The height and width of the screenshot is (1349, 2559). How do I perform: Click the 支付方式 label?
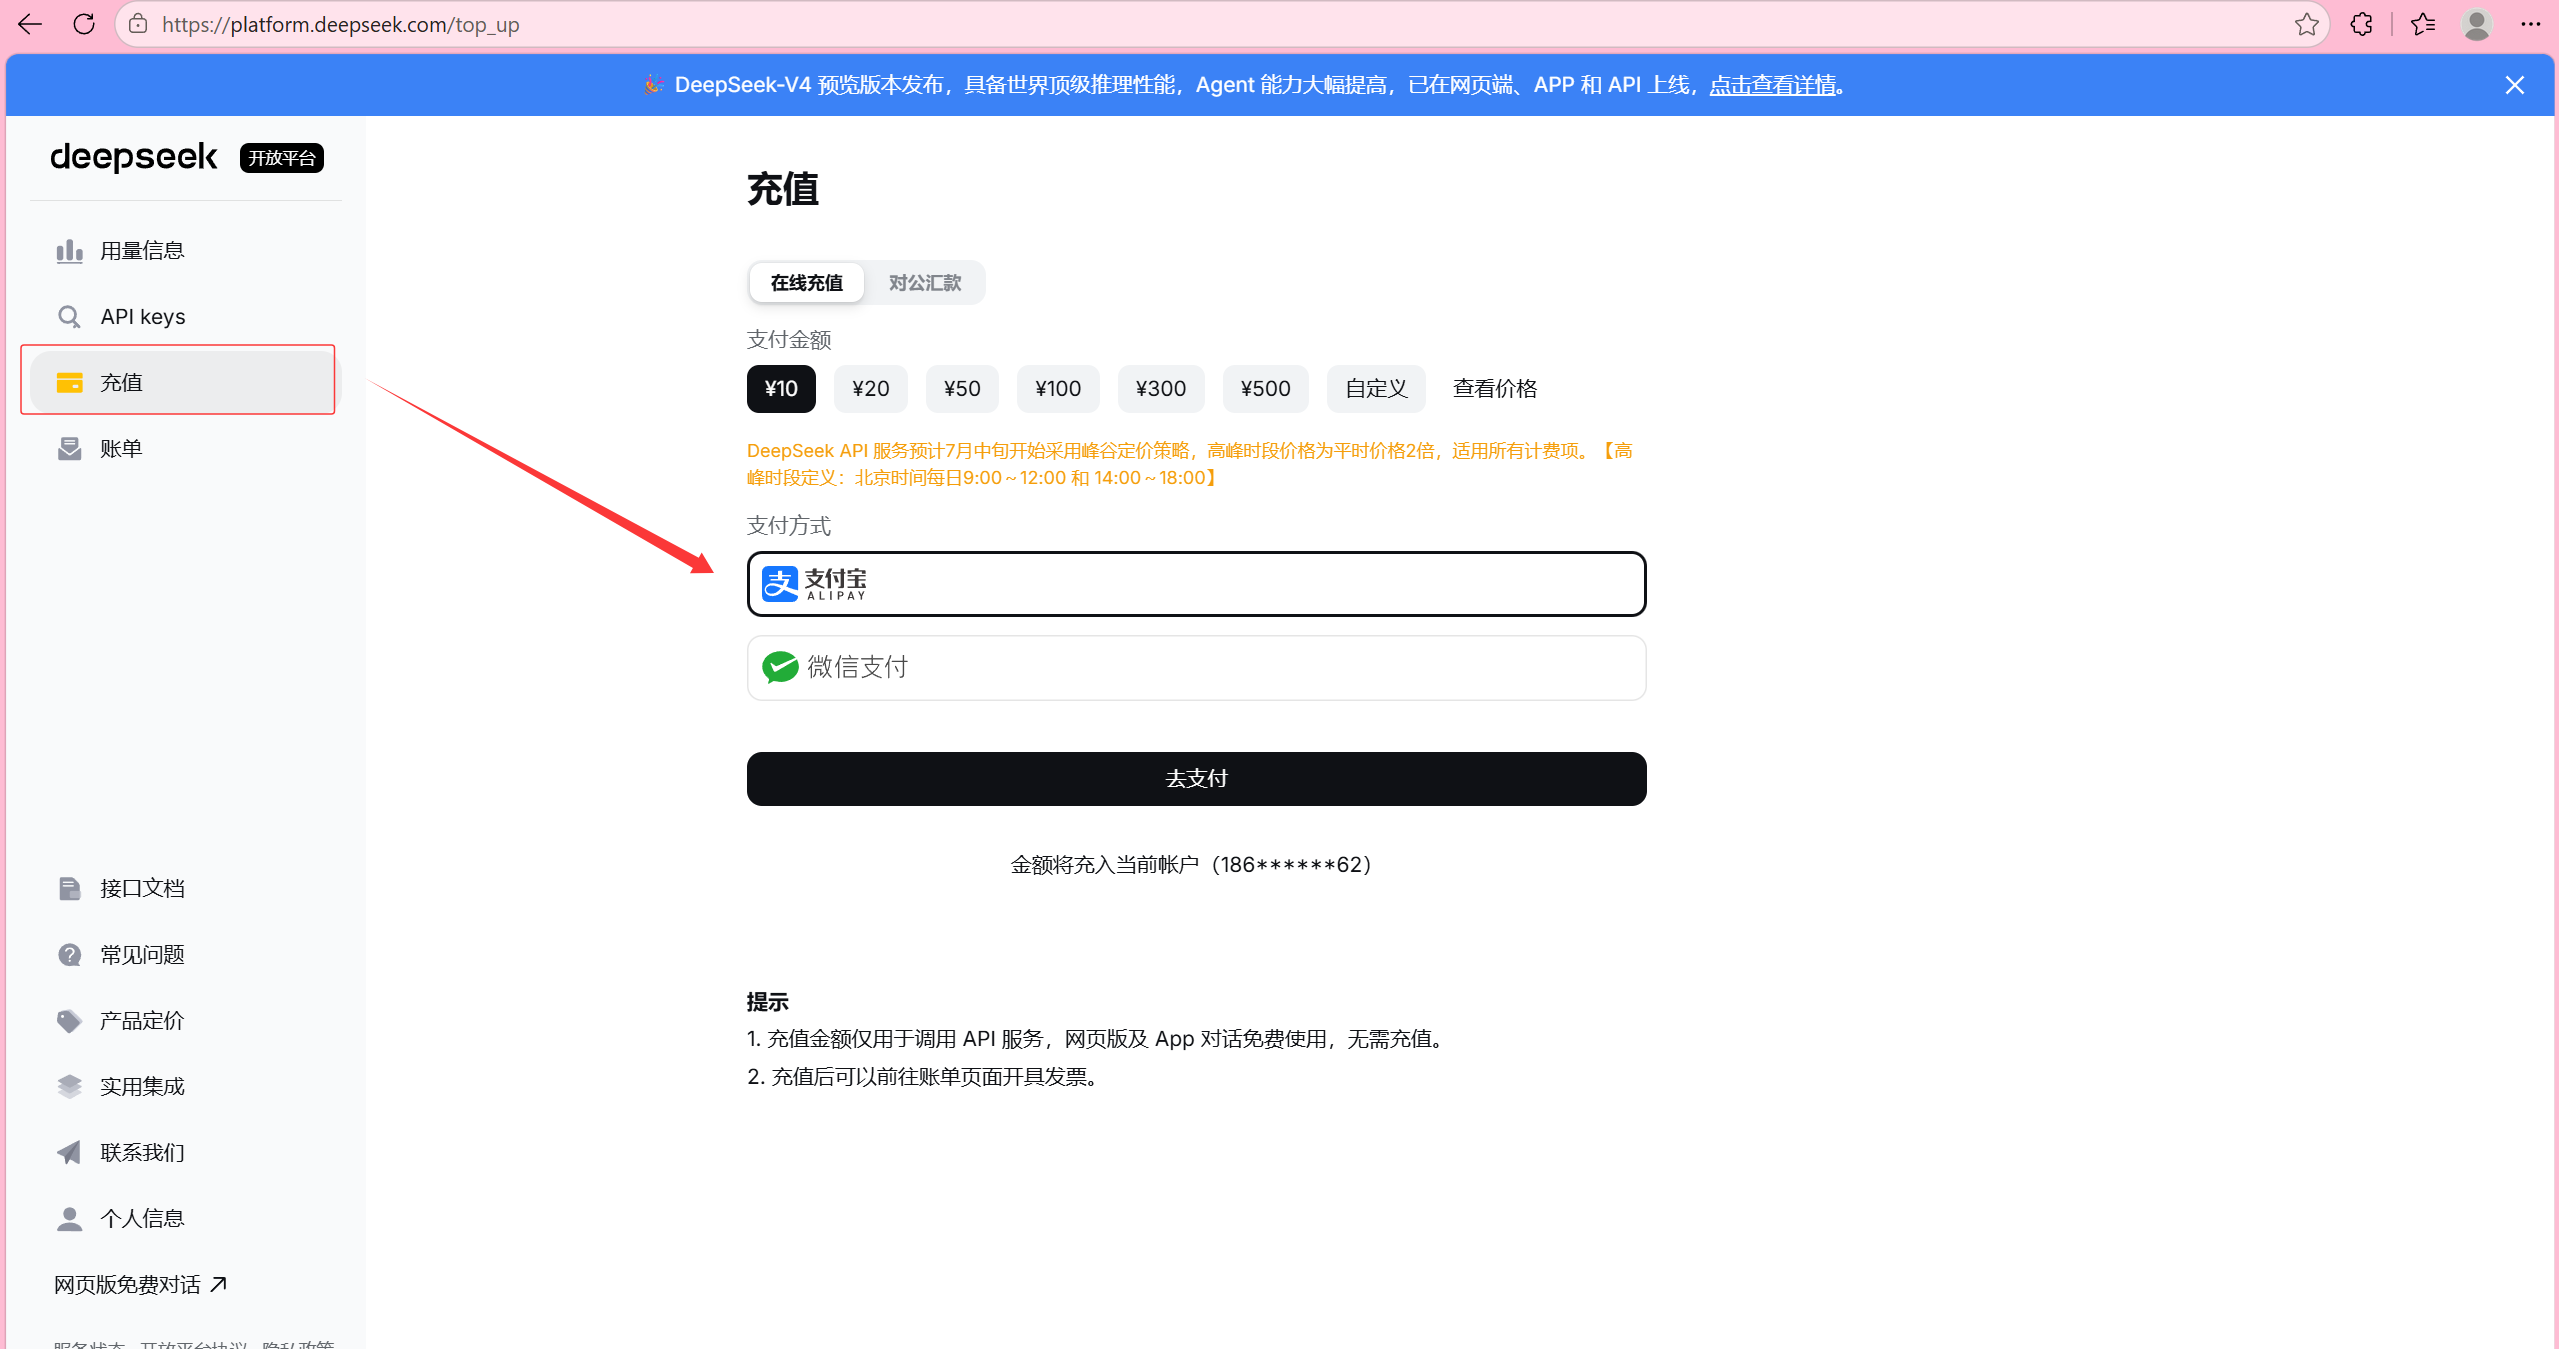(x=789, y=526)
